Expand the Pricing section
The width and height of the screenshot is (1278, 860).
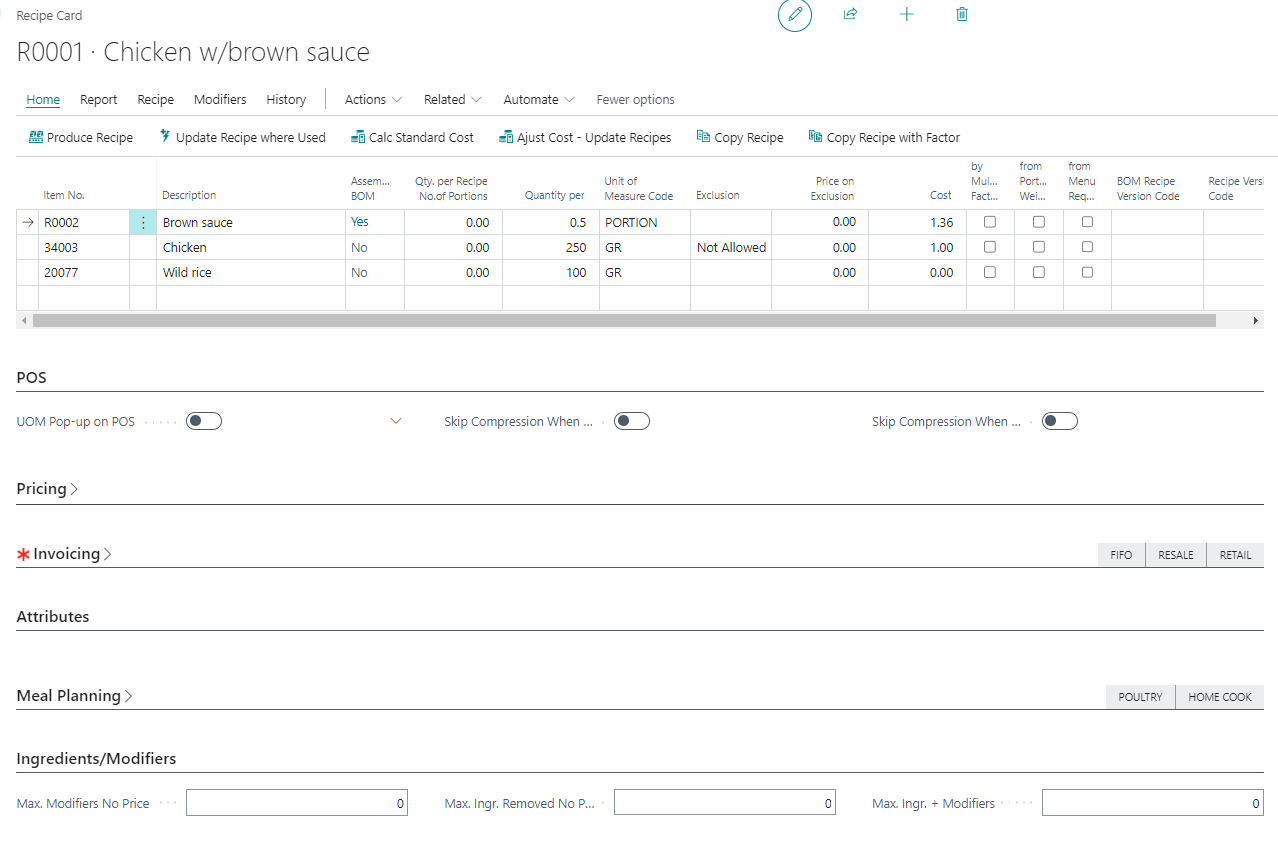point(47,489)
